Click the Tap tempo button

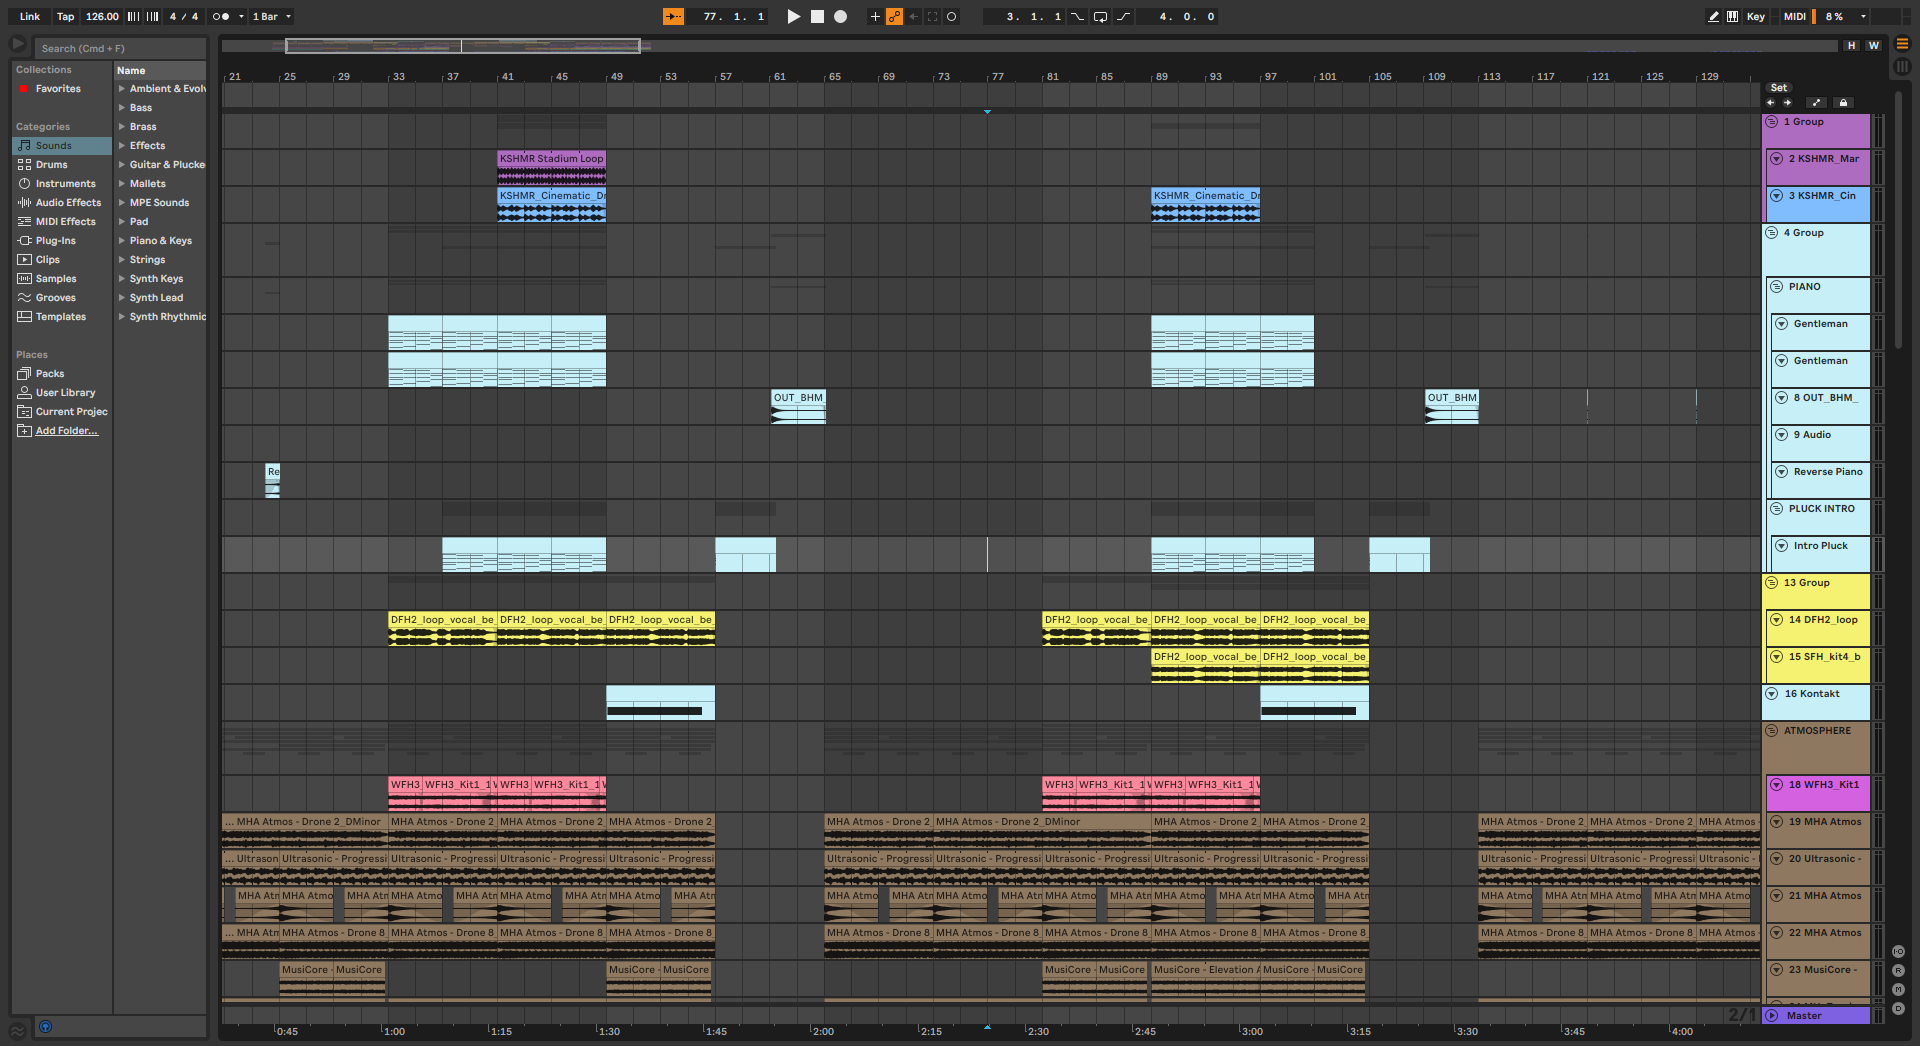point(65,16)
